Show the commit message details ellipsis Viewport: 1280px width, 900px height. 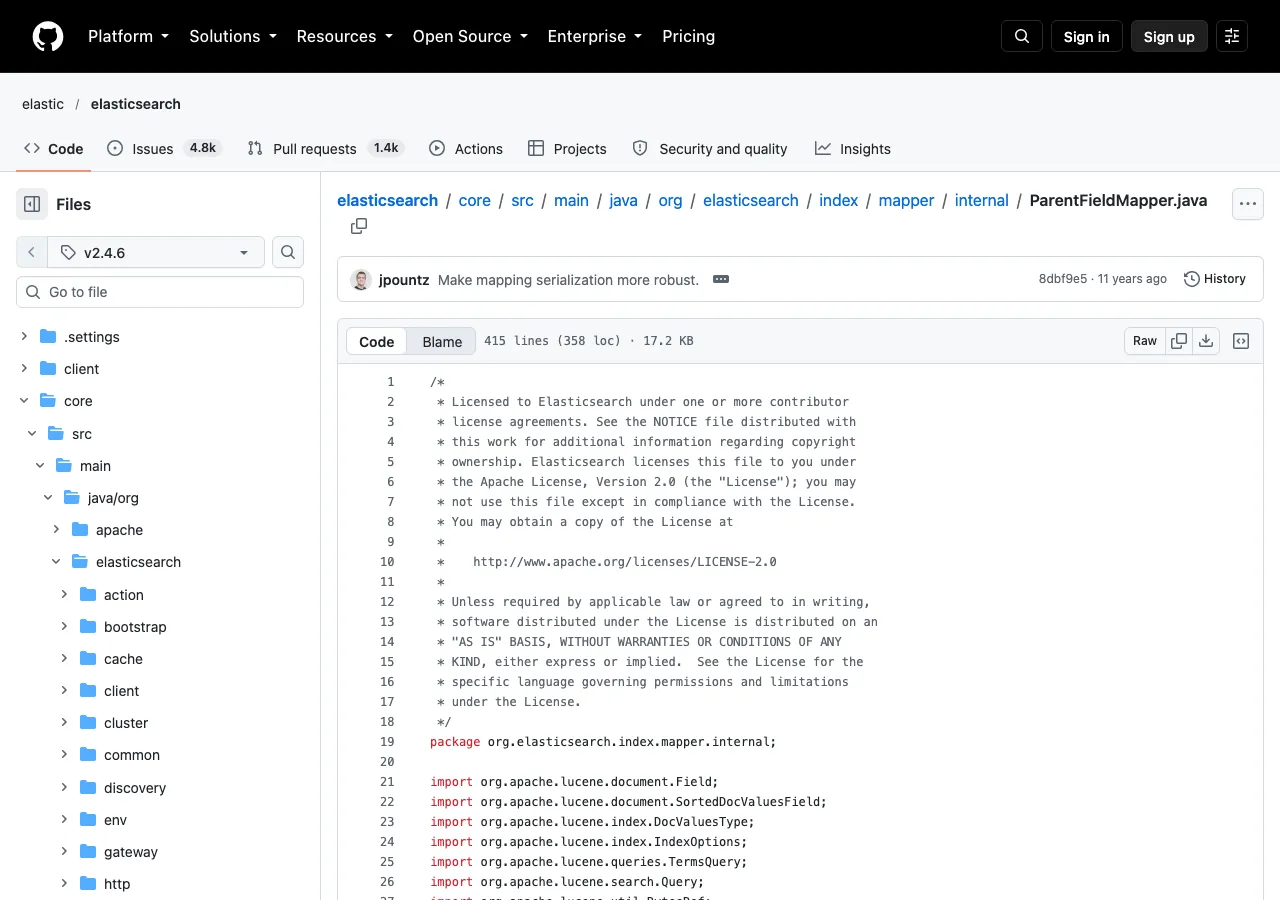tap(721, 279)
